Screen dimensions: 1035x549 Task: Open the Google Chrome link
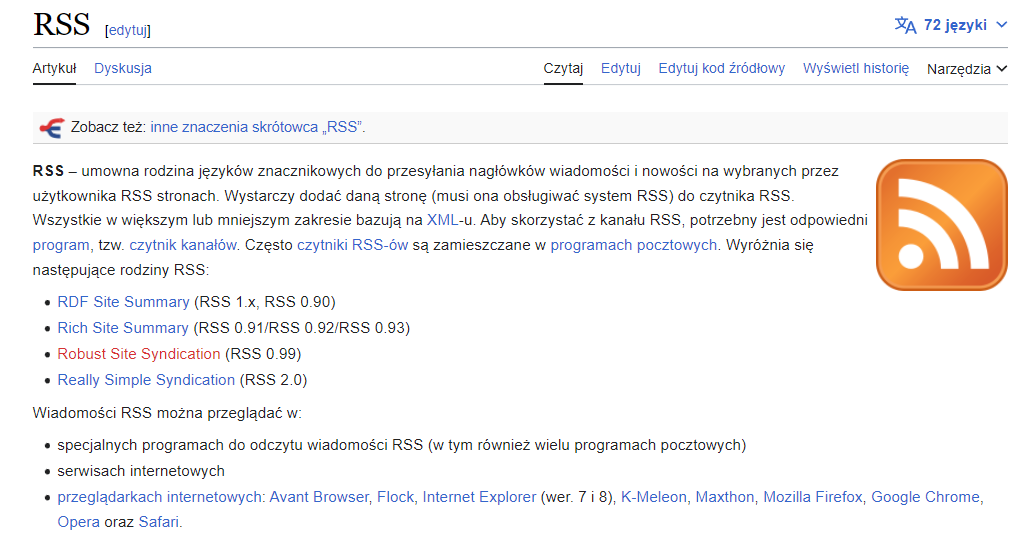(925, 497)
